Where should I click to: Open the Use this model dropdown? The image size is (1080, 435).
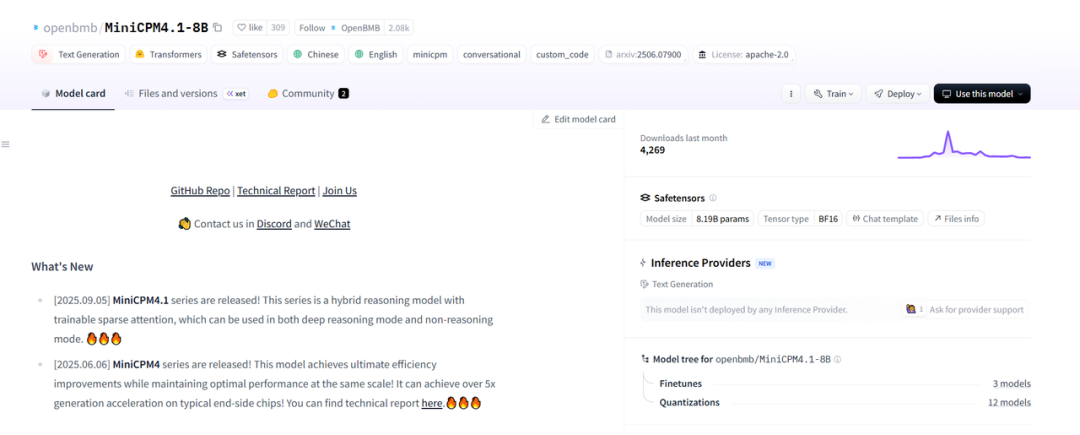[x=981, y=93]
